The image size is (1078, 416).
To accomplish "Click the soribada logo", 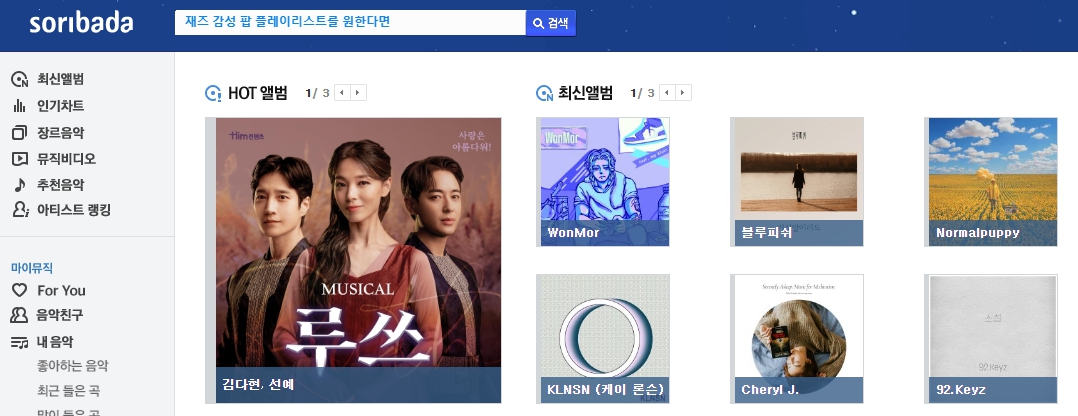I will tap(81, 23).
